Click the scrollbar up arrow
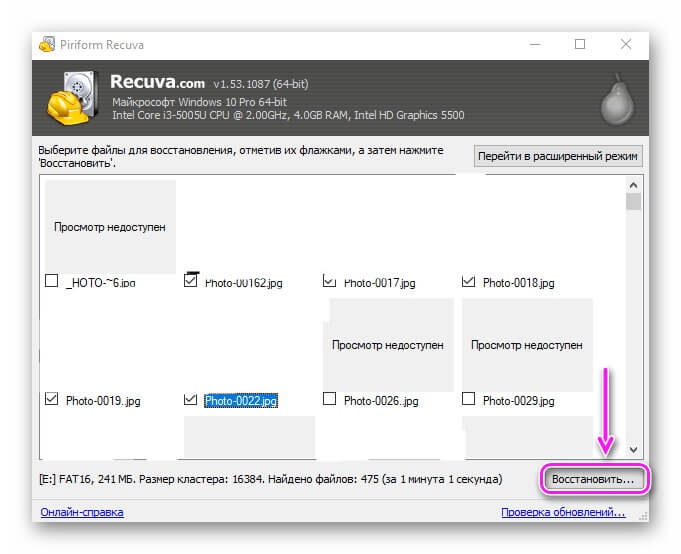Viewport: 681px width, 554px height. pyautogui.click(x=634, y=185)
